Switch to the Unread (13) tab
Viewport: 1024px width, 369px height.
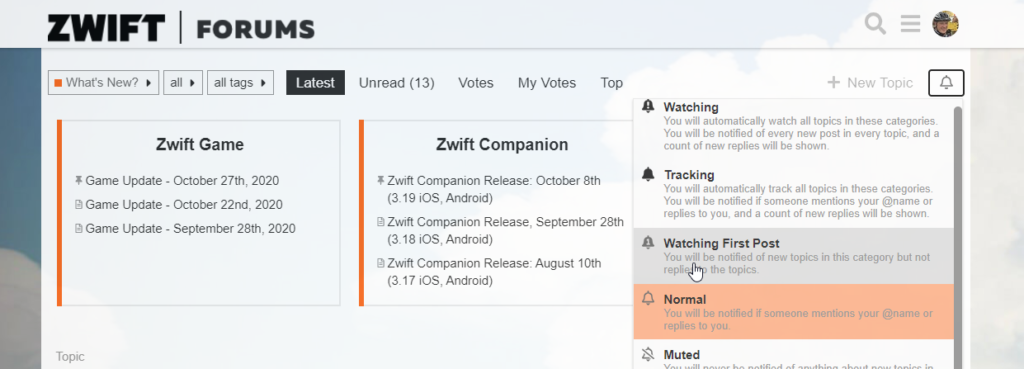396,83
